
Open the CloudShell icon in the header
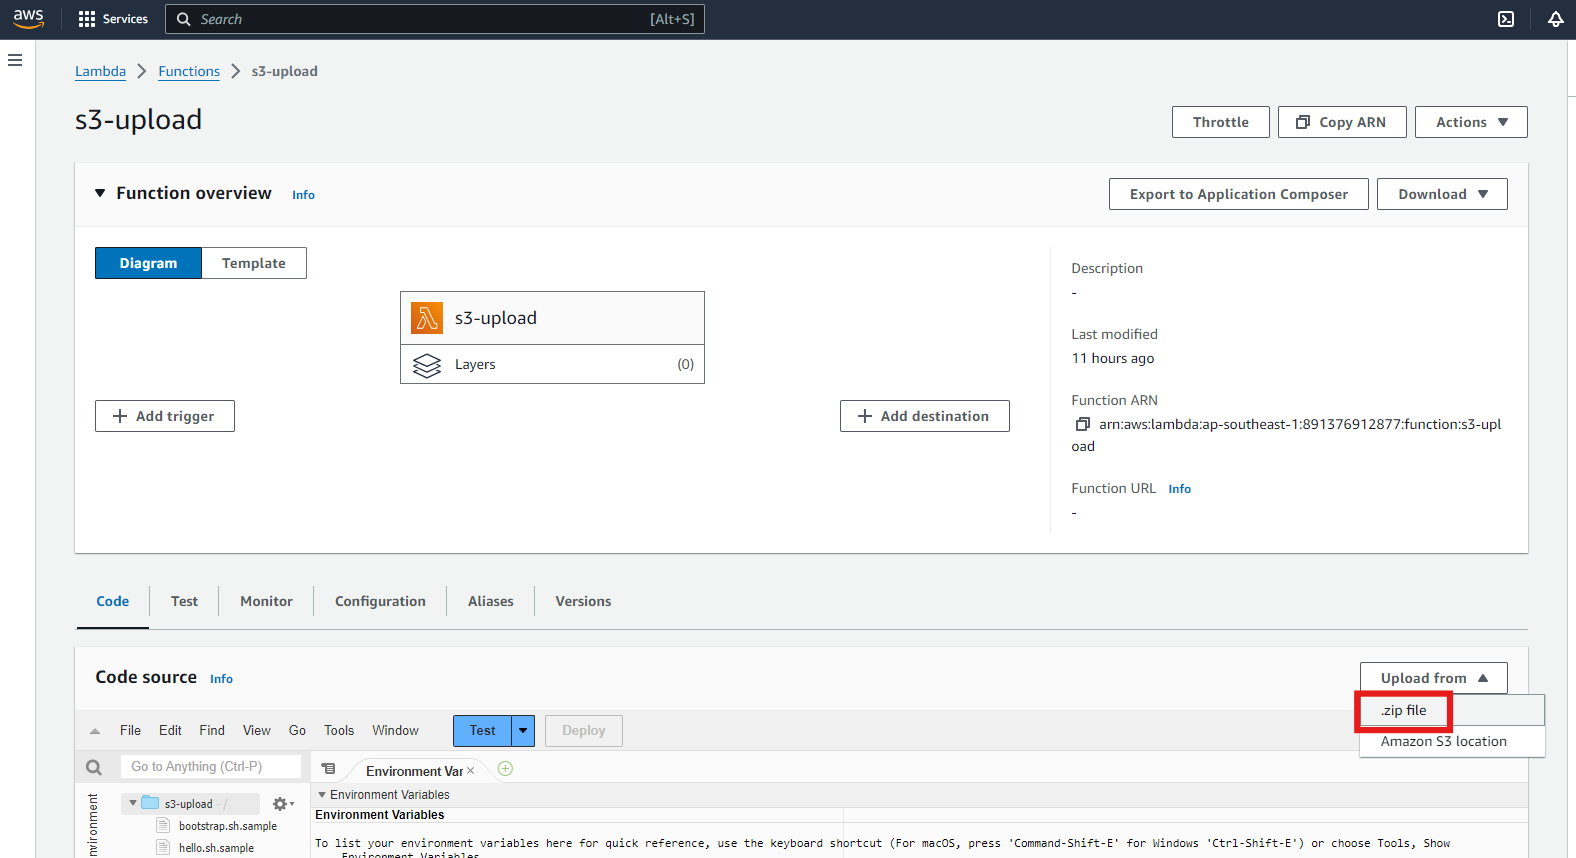pyautogui.click(x=1506, y=19)
